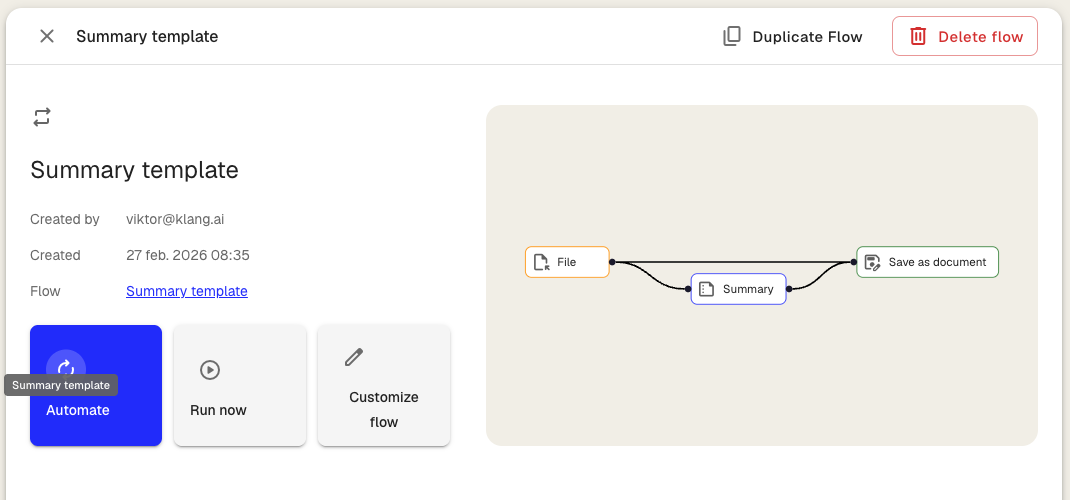Click the creation date 27 feb. 2026 08:35

(188, 255)
